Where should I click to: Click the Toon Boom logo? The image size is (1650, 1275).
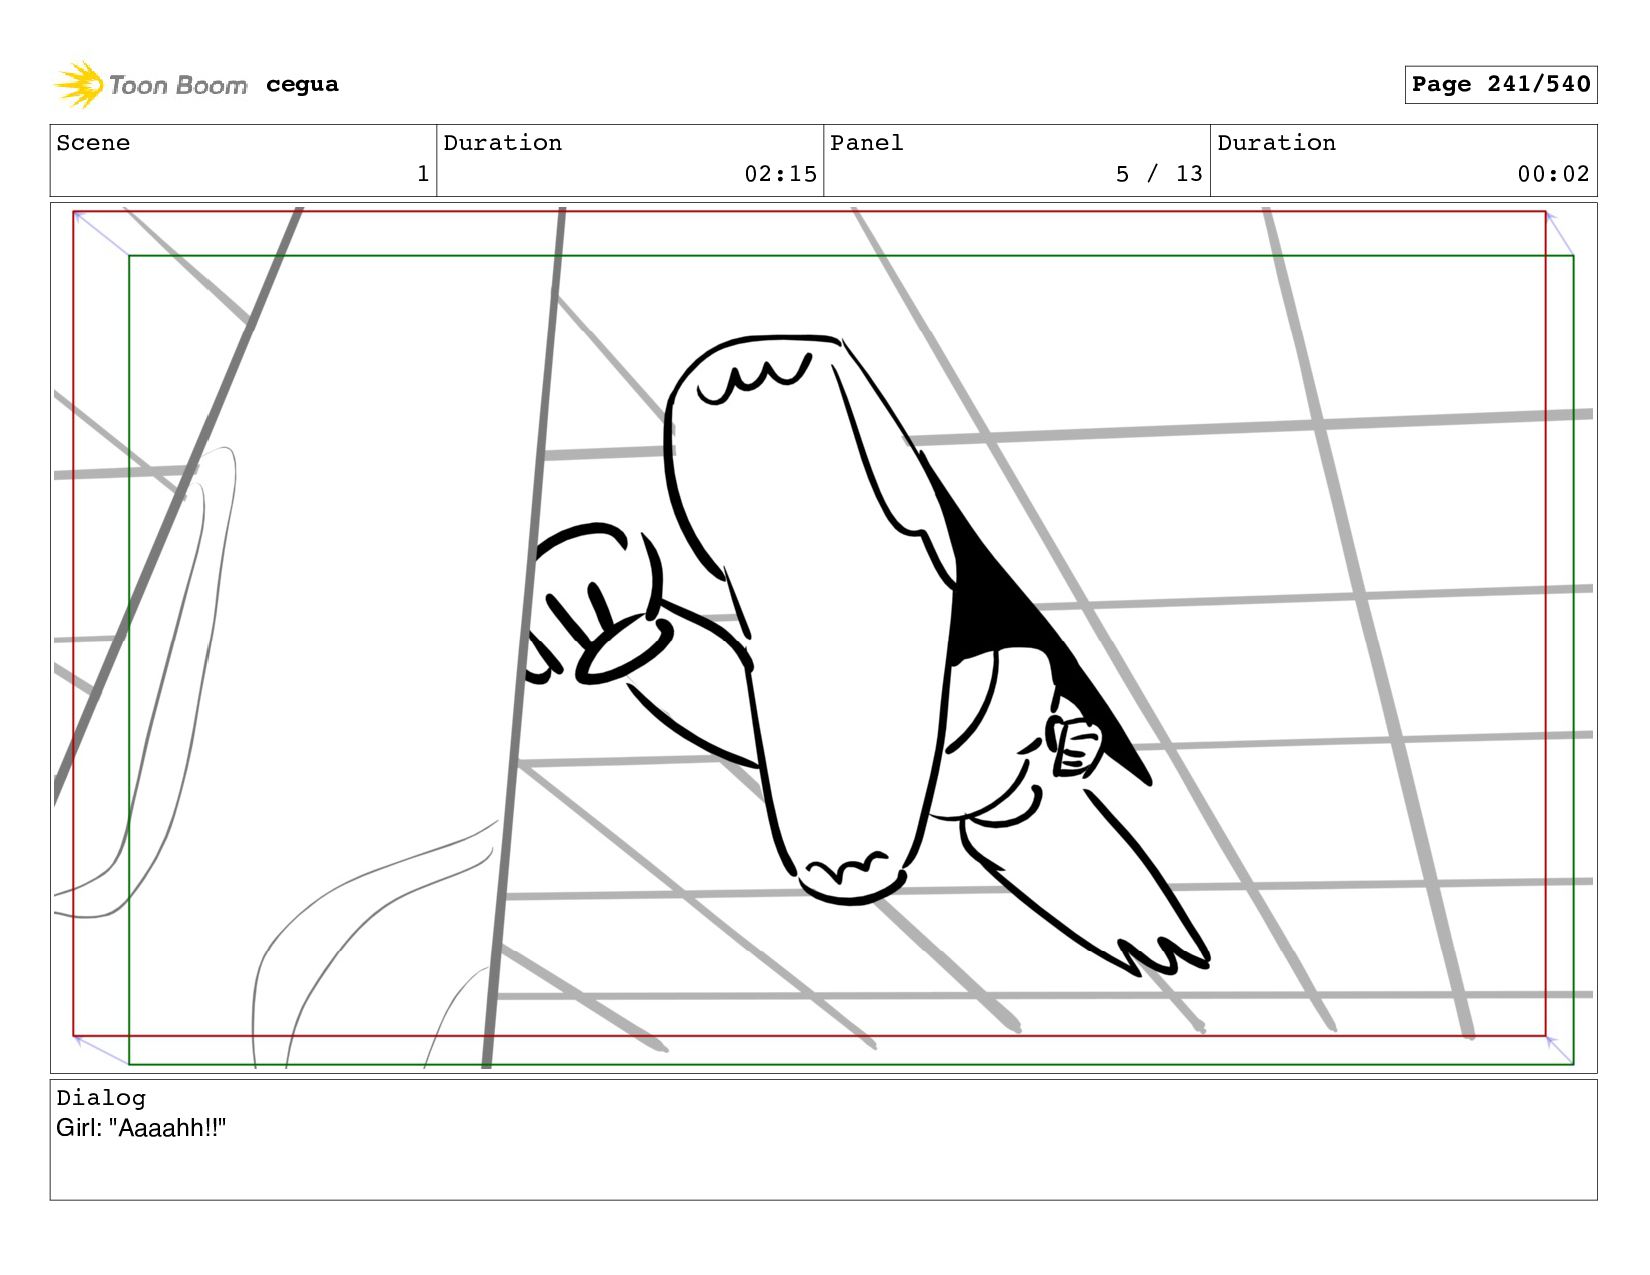tap(150, 85)
